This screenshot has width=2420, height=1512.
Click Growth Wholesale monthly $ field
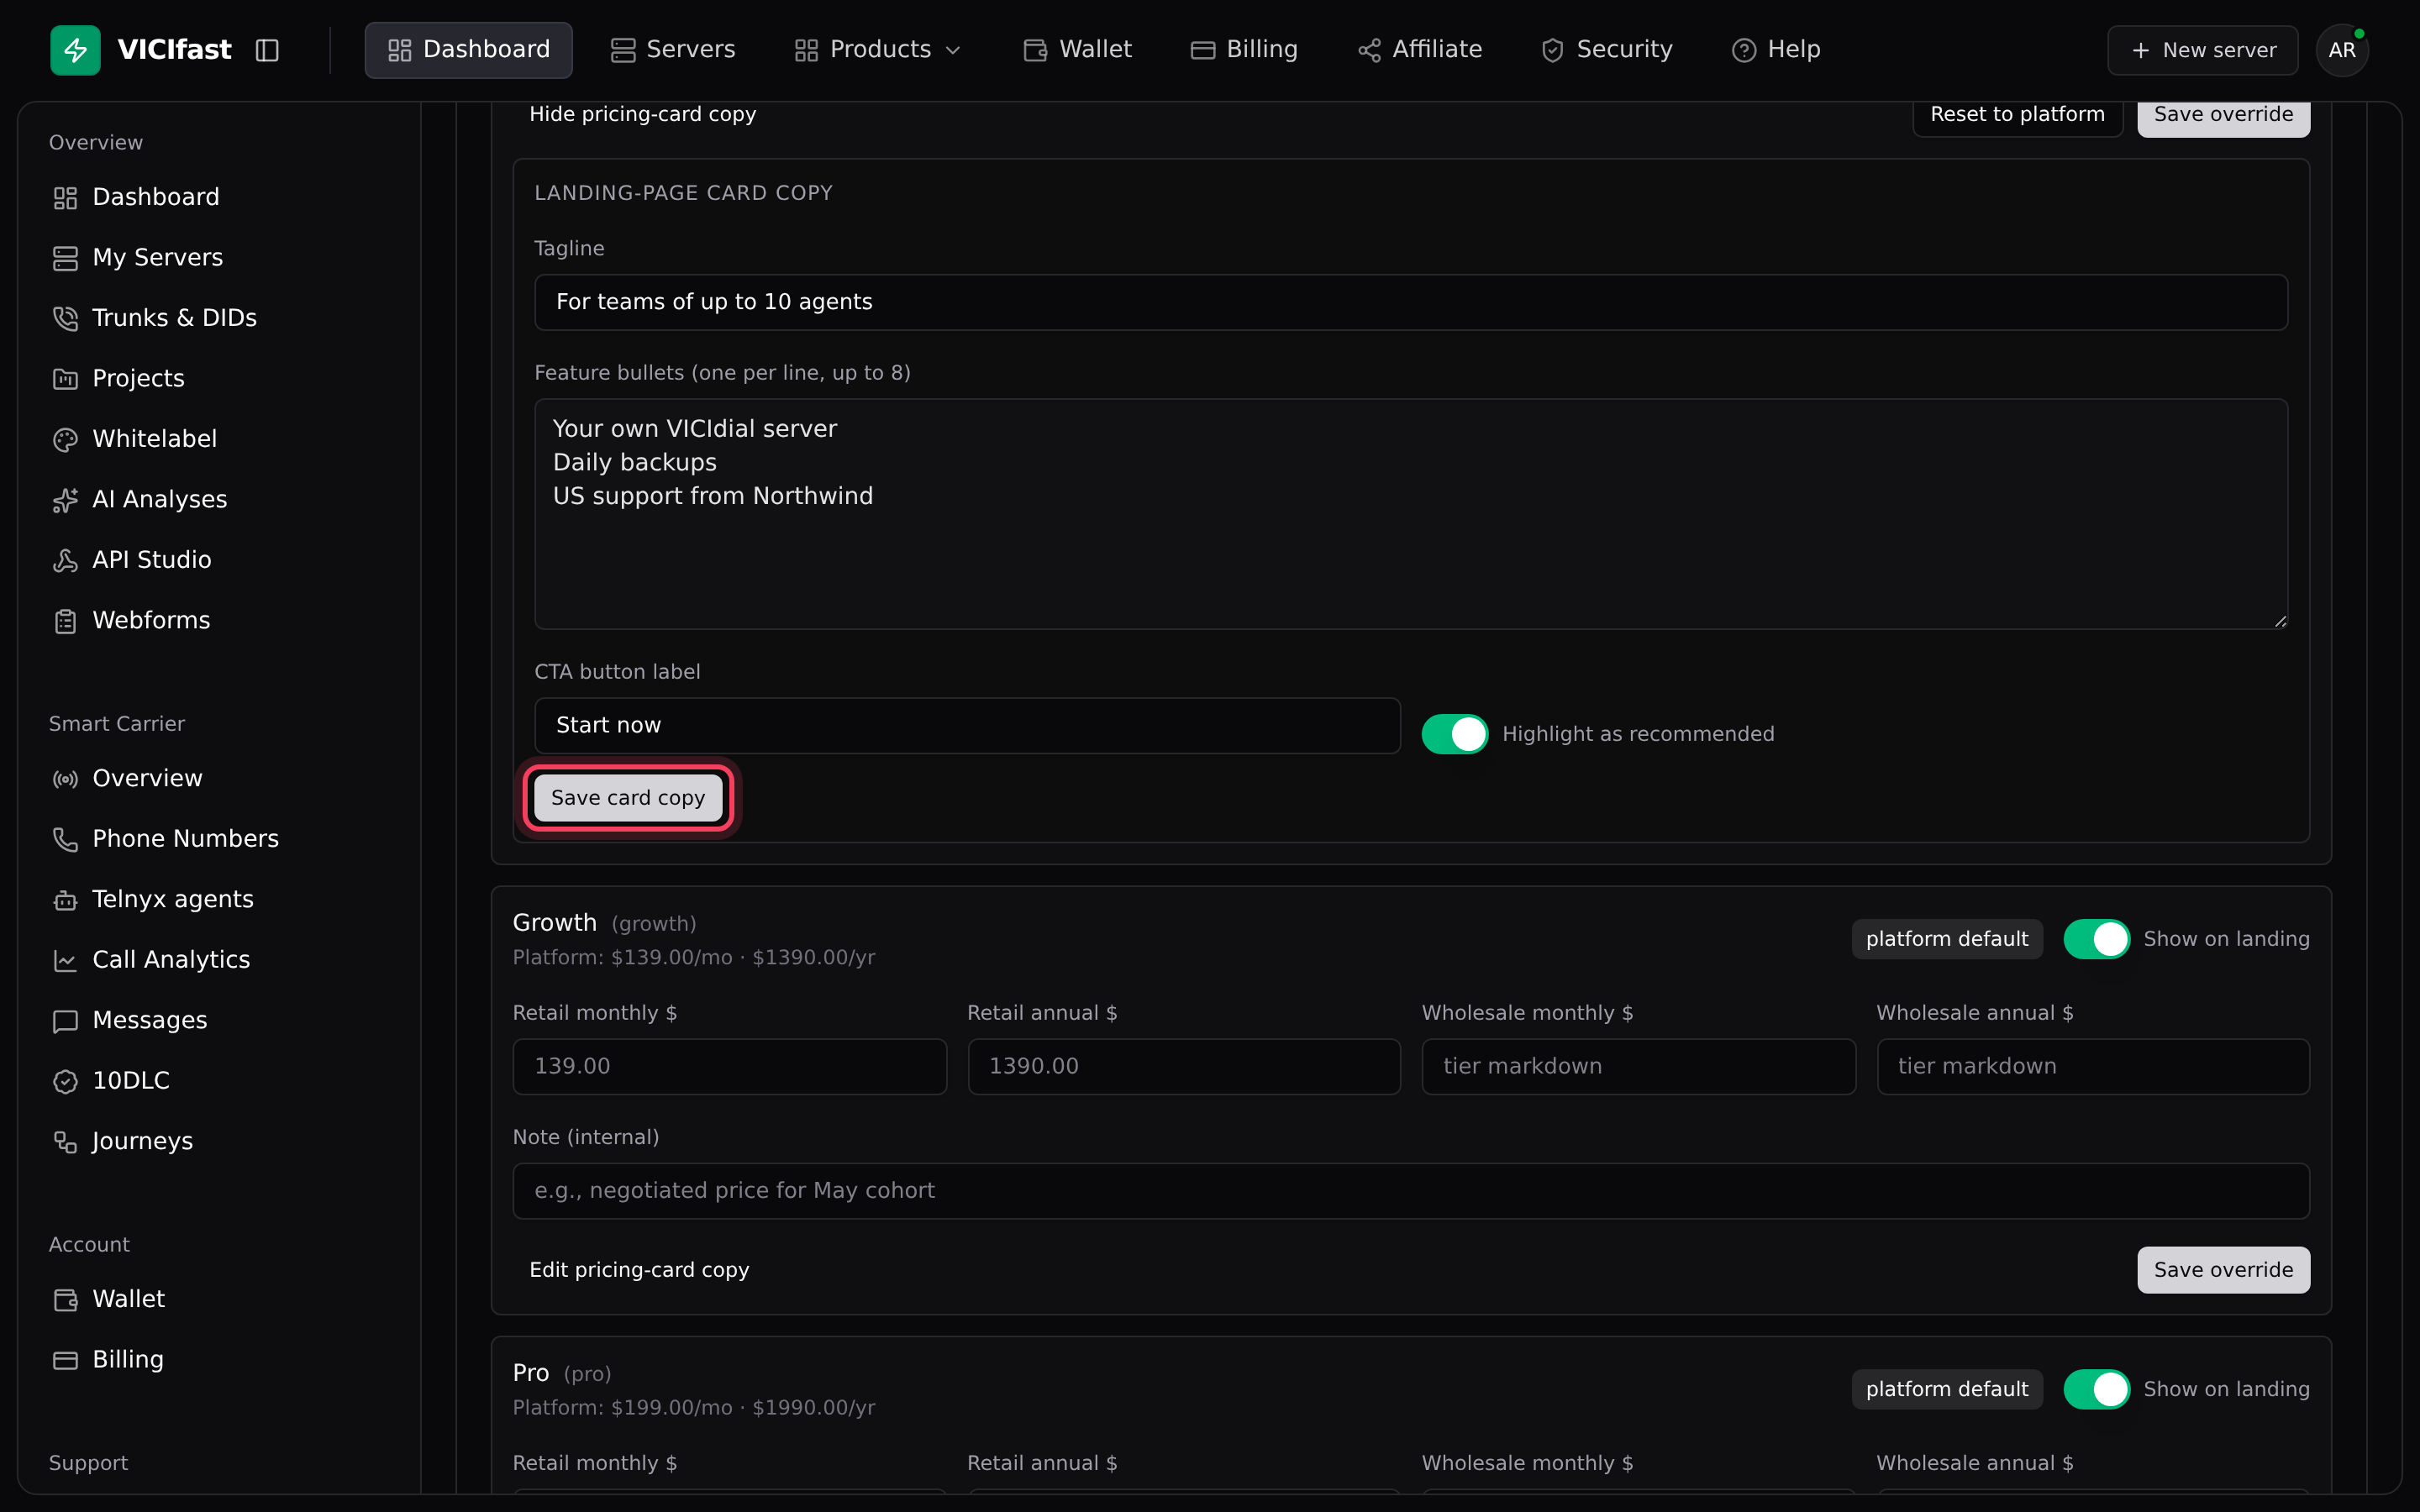point(1638,1066)
